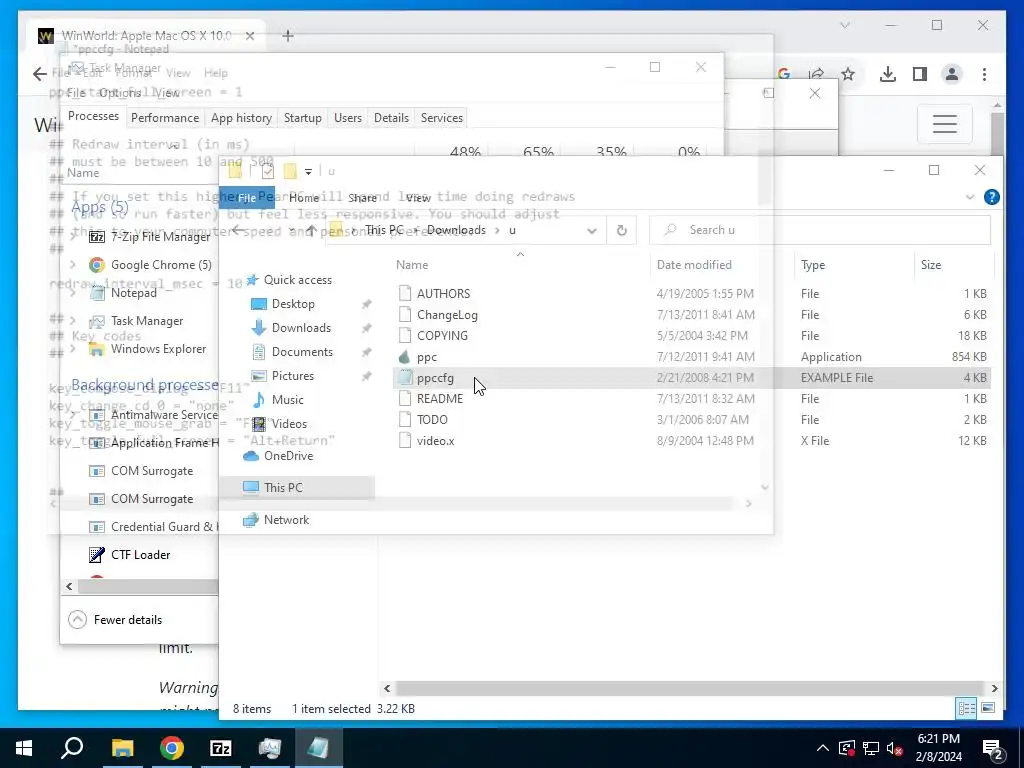Refresh the Explorer folder view

click(622, 230)
